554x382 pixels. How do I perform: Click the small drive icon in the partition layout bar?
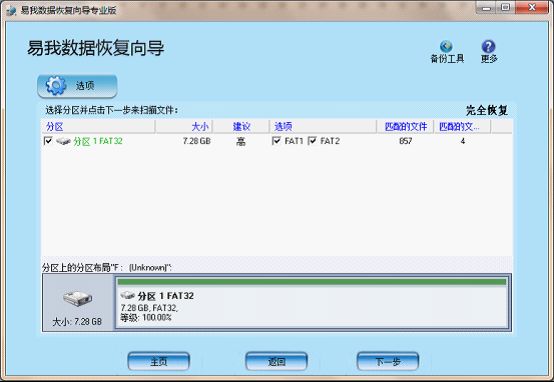tap(127, 295)
